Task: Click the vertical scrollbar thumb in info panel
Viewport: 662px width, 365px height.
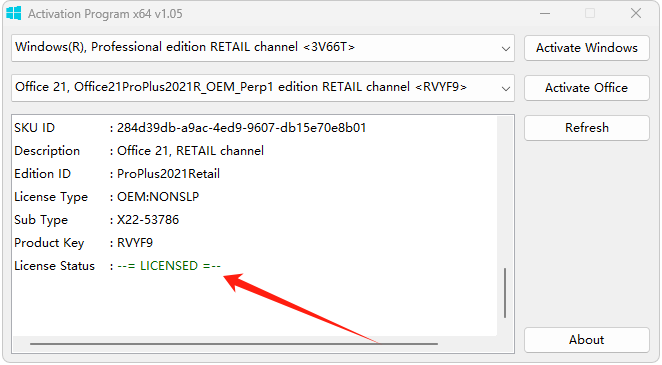Action: click(505, 293)
